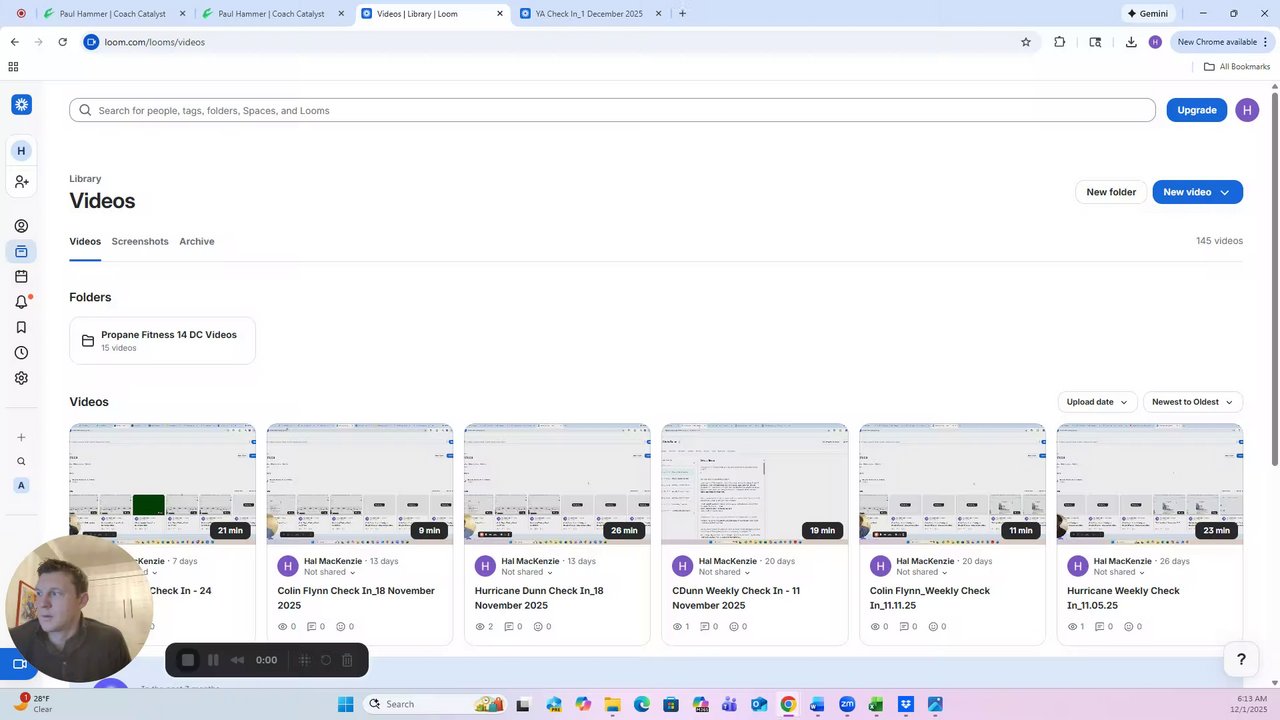The width and height of the screenshot is (1280, 720).
Task: Open a new browser tab
Action: coord(682,14)
